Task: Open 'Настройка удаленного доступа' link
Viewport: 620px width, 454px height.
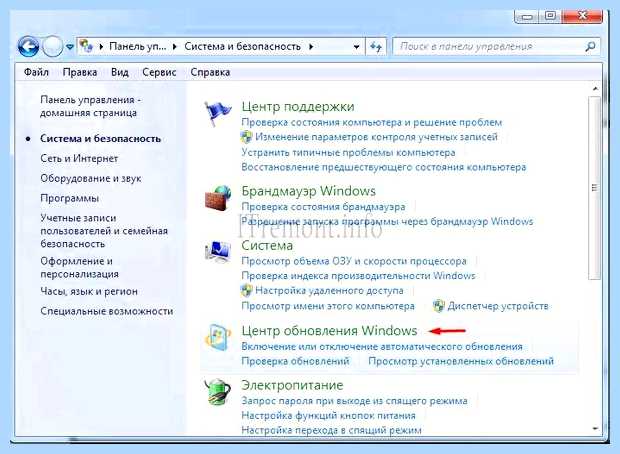Action: coord(329,291)
